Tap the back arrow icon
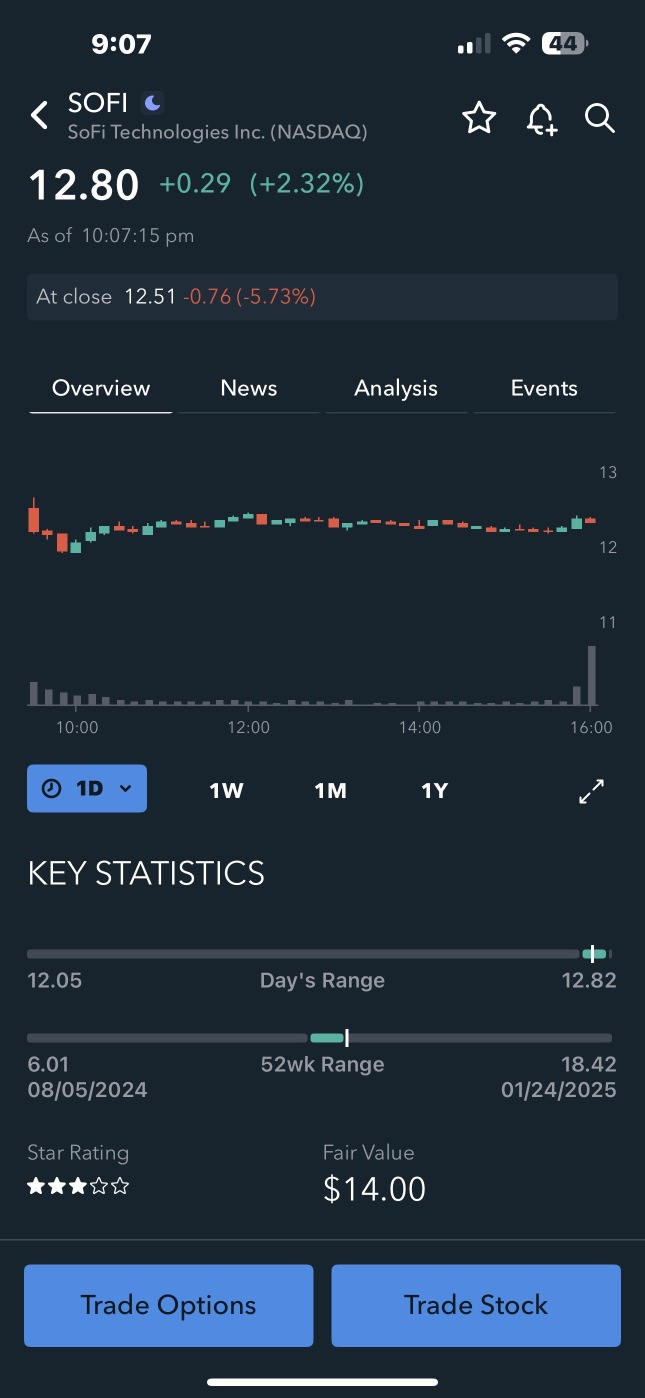645x1398 pixels. (x=39, y=116)
